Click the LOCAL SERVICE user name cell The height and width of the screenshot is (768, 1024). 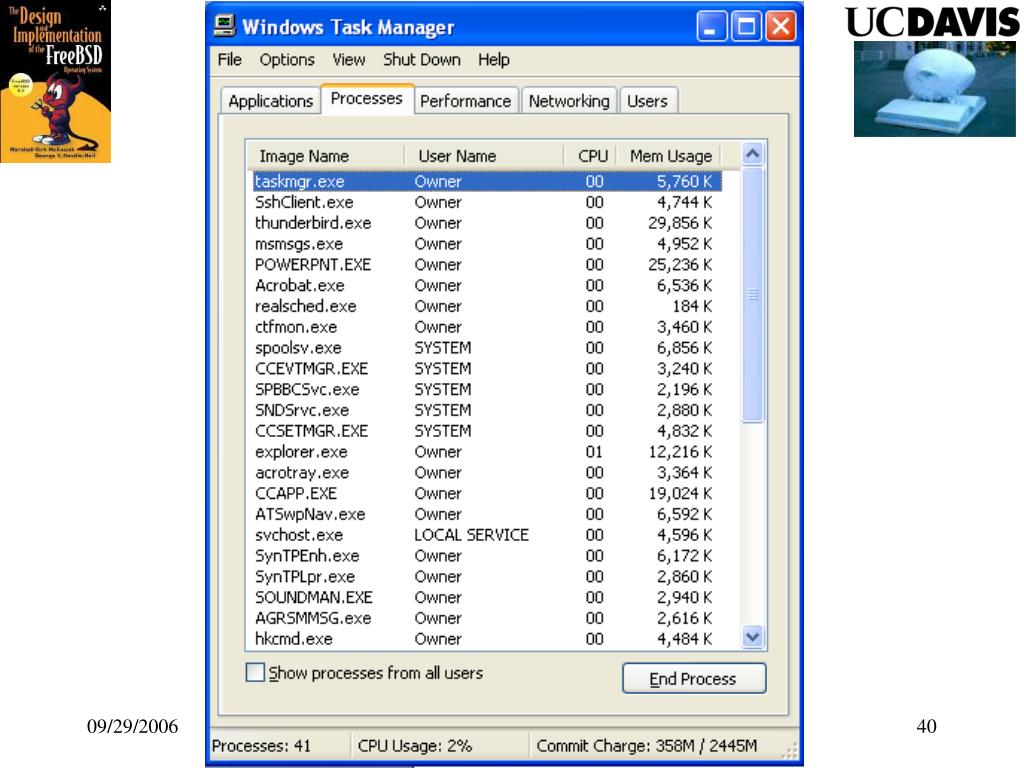[471, 536]
